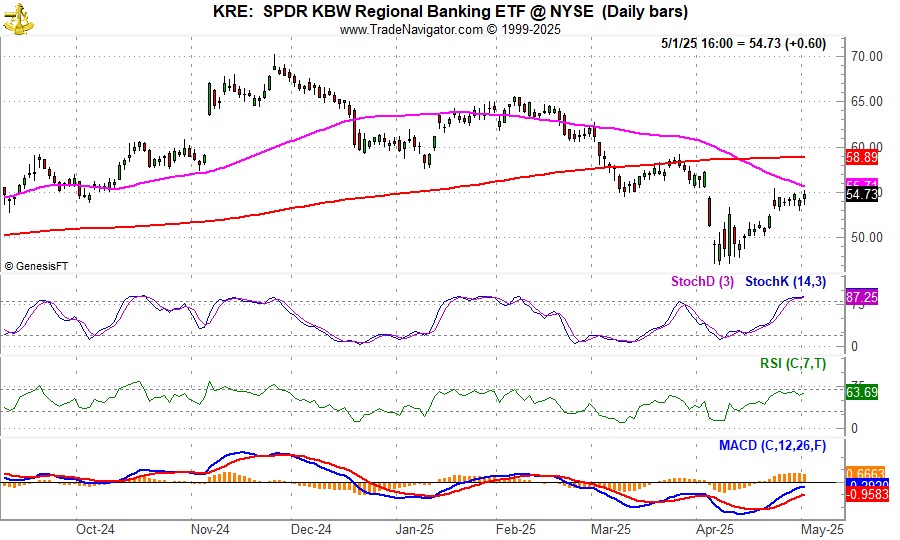Click the gold Trade Navigator logo icon
The height and width of the screenshot is (540, 900).
point(18,18)
